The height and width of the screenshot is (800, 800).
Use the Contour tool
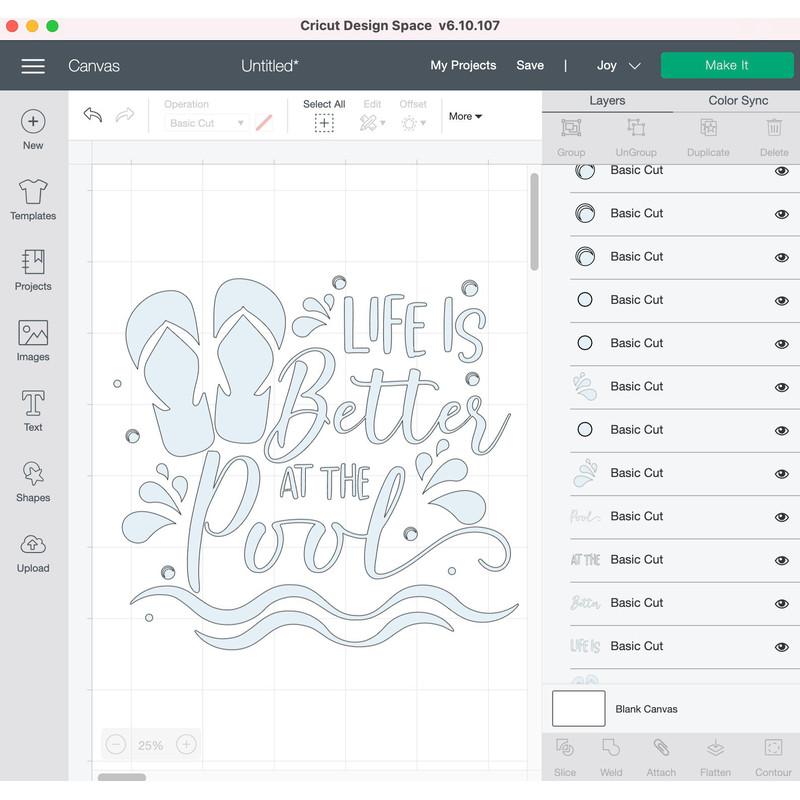click(x=773, y=755)
